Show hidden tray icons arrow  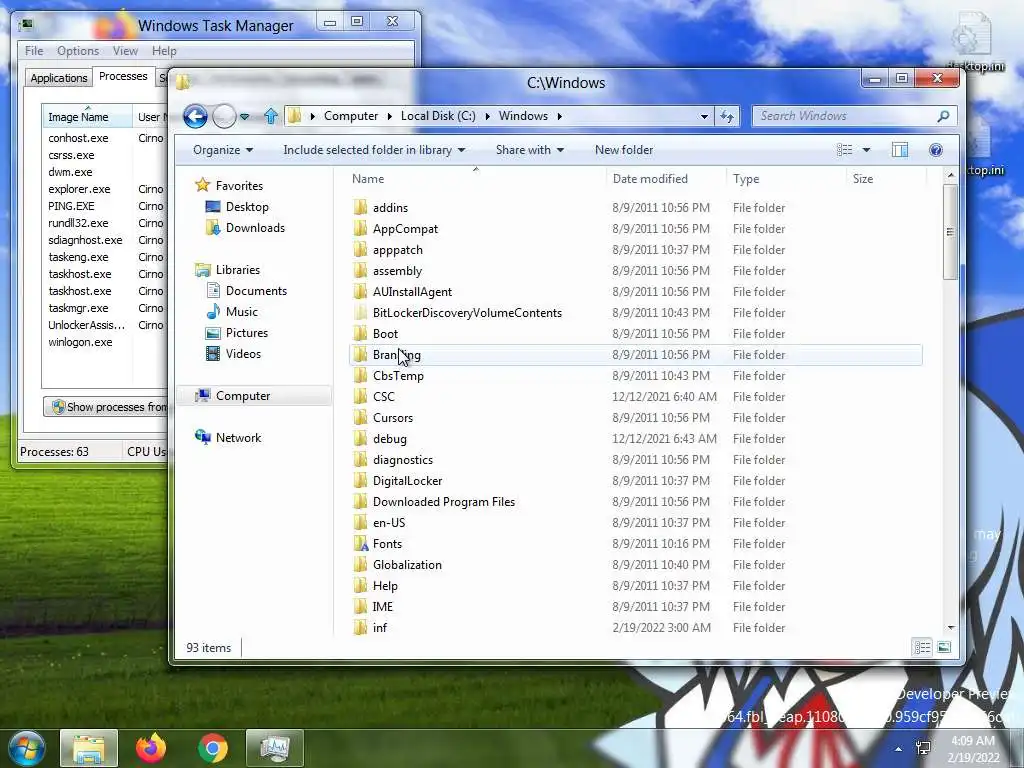[899, 749]
